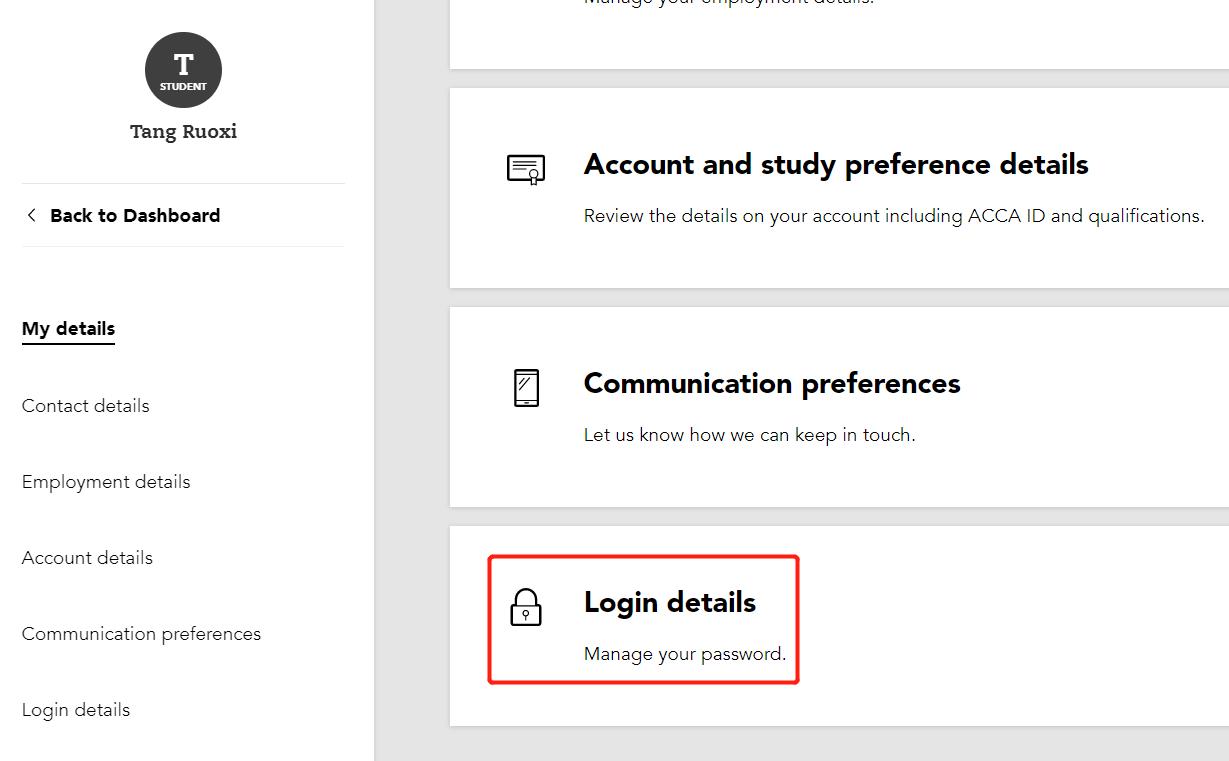Image resolution: width=1229 pixels, height=761 pixels.
Task: Open Contact details from the sidebar
Action: tap(86, 406)
